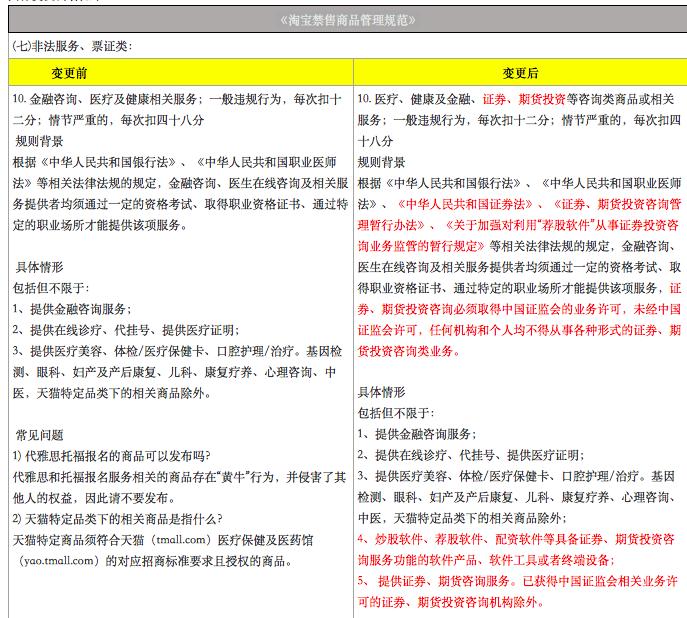The image size is (687, 618).
Task: Click the text 十八分 in the right column
Action: click(x=375, y=141)
